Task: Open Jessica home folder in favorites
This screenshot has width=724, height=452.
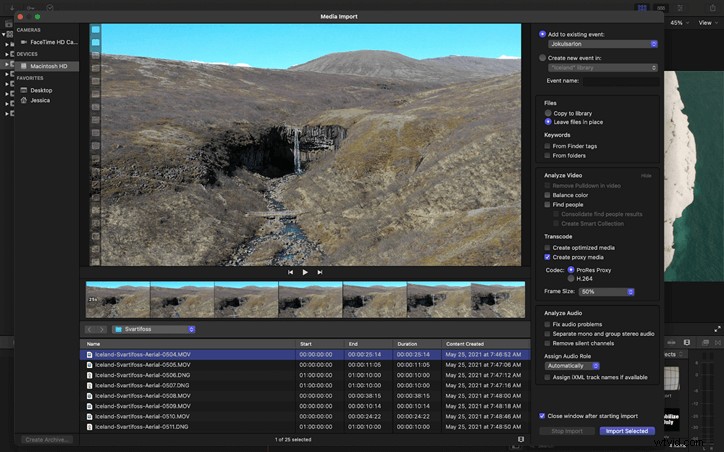Action: coord(40,100)
